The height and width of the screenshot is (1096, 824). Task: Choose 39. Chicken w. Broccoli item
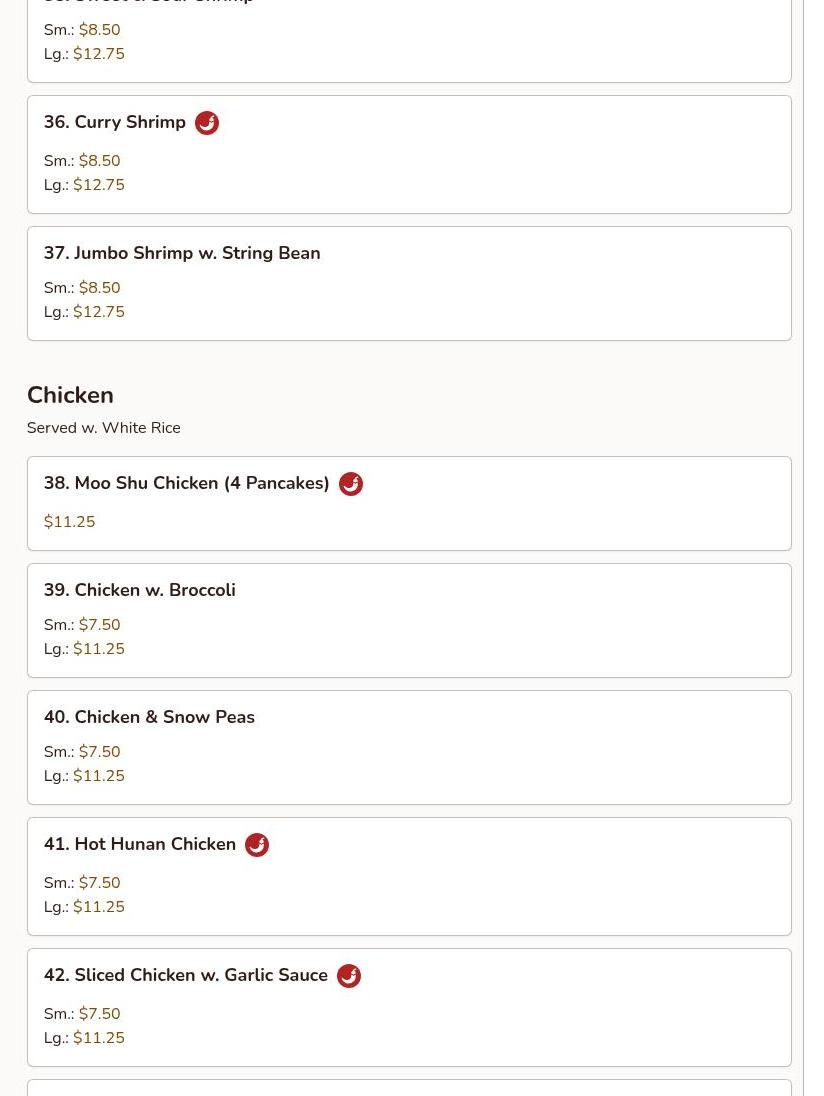click(140, 590)
